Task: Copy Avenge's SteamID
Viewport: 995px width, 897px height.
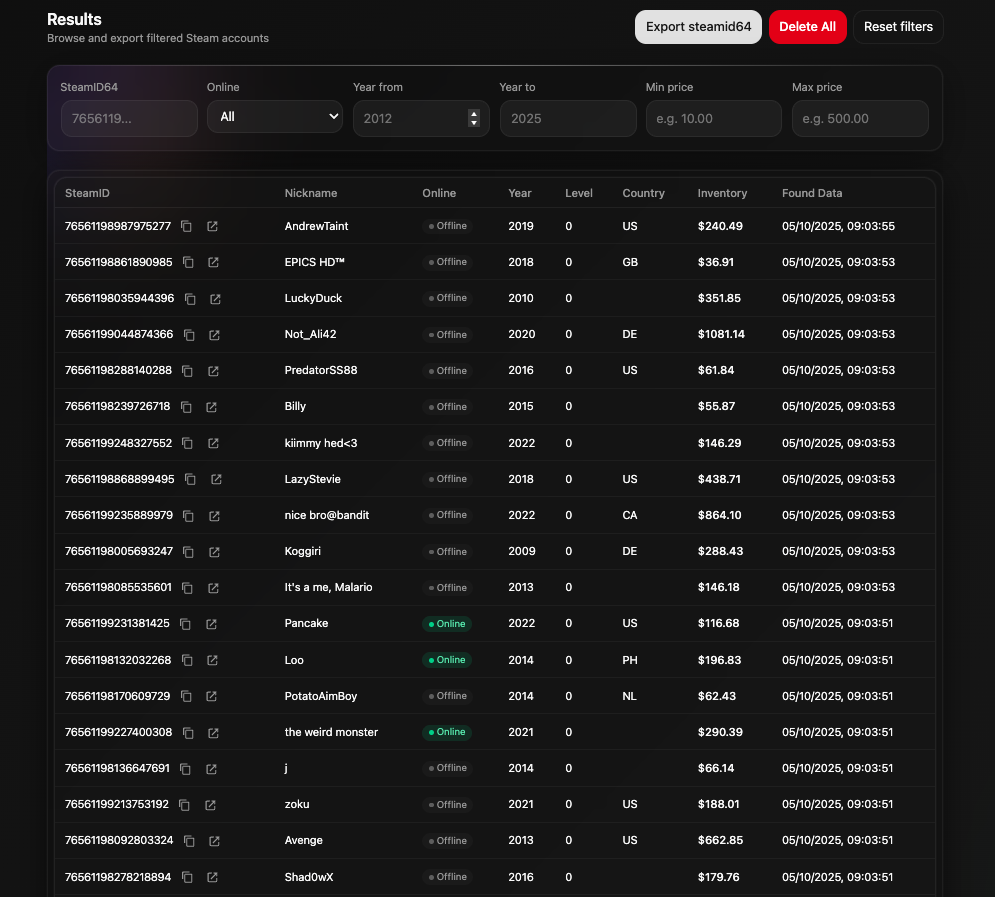Action: (x=189, y=841)
